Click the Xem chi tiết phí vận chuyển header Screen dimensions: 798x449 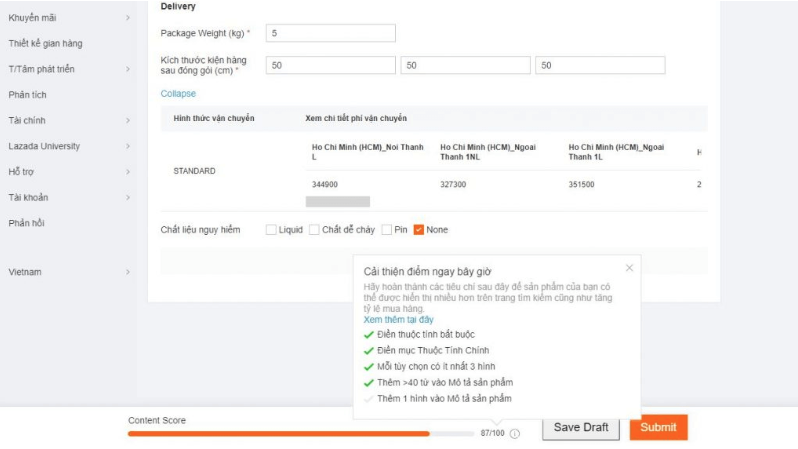tap(356, 118)
